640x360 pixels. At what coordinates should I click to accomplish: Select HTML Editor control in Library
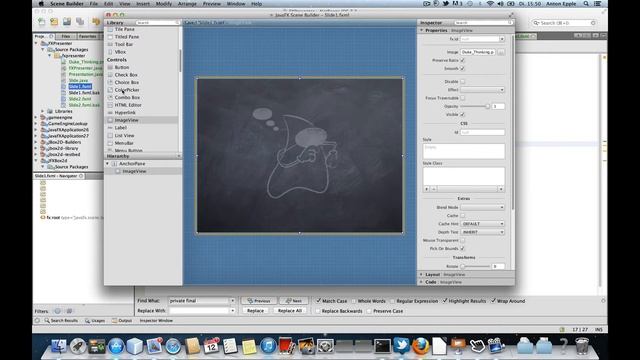(x=128, y=105)
